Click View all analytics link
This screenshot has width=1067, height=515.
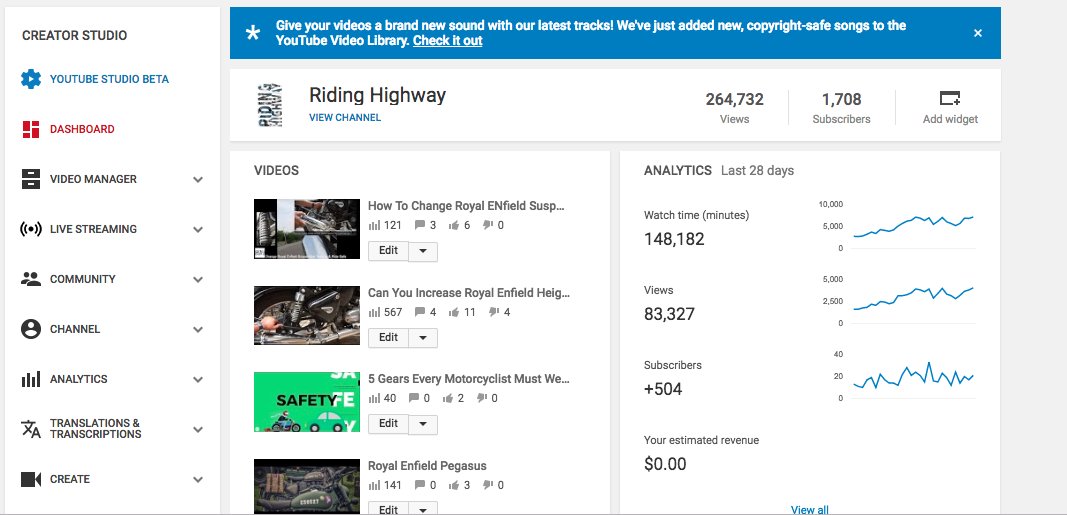tap(810, 510)
